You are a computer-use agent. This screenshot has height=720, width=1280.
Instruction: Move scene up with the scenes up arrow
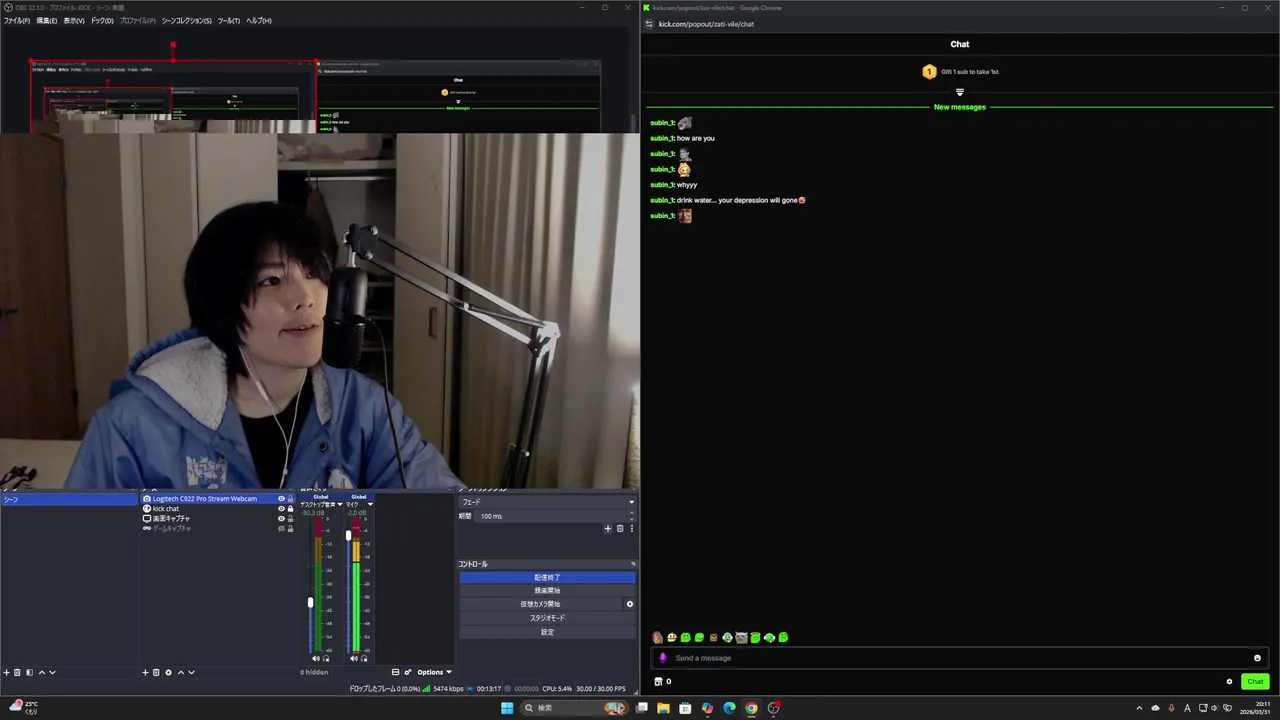tap(41, 672)
